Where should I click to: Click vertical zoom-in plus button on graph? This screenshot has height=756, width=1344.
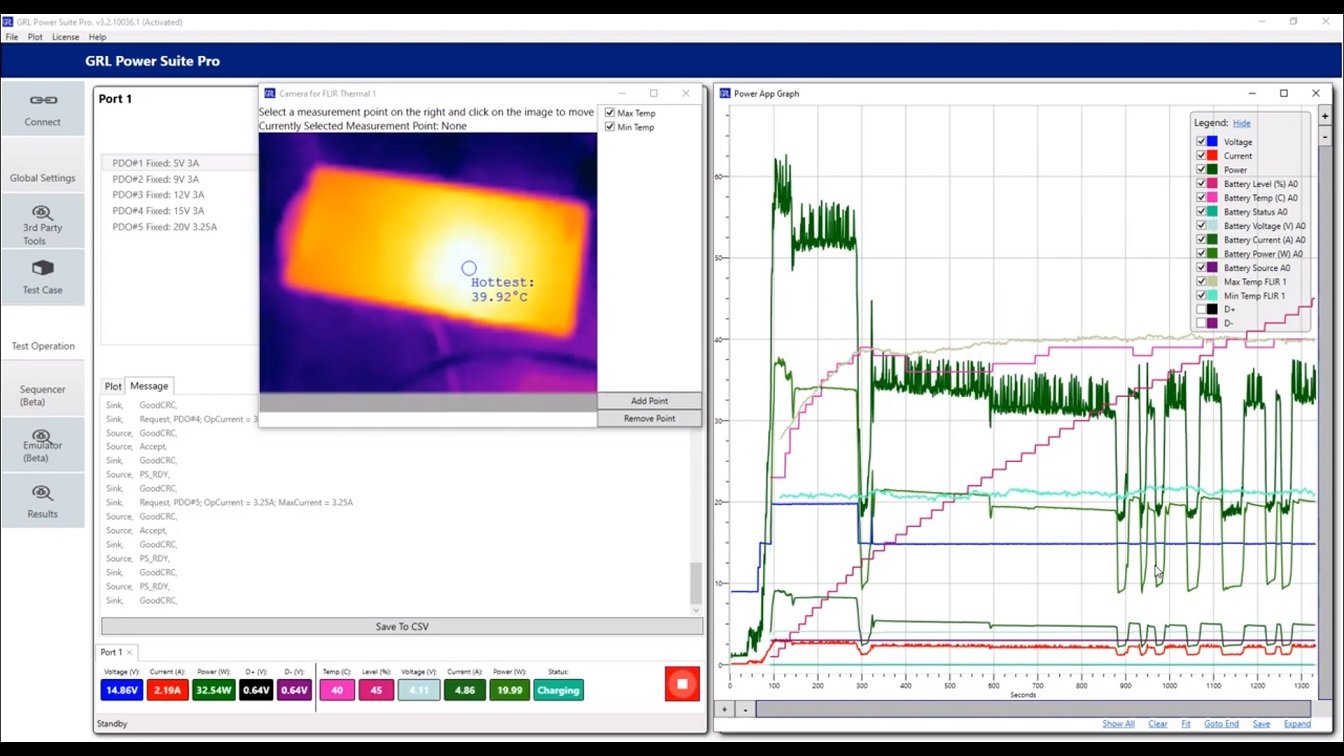(x=1325, y=117)
